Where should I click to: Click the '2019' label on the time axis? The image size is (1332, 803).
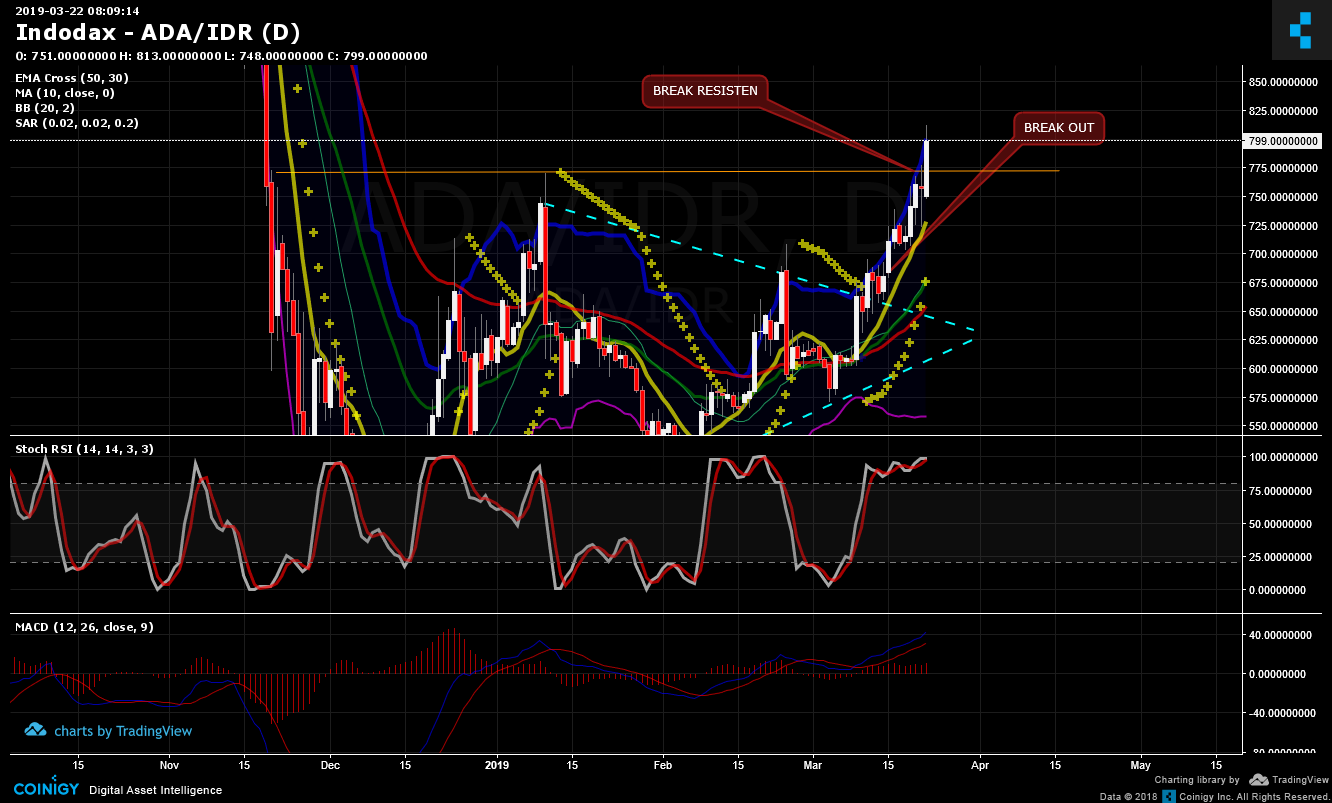click(x=495, y=764)
